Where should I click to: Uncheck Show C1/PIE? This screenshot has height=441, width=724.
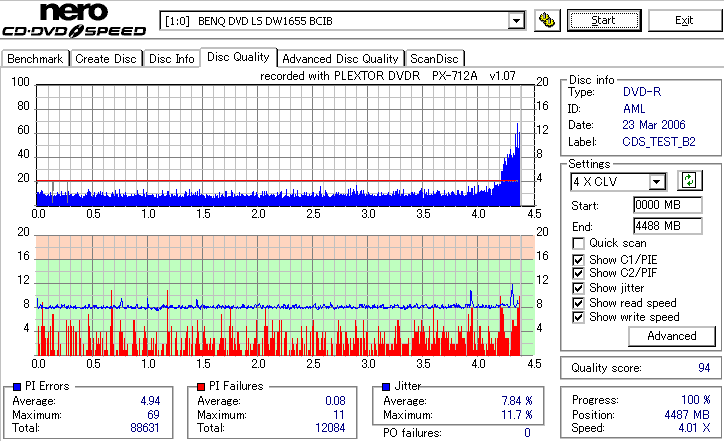pos(578,260)
